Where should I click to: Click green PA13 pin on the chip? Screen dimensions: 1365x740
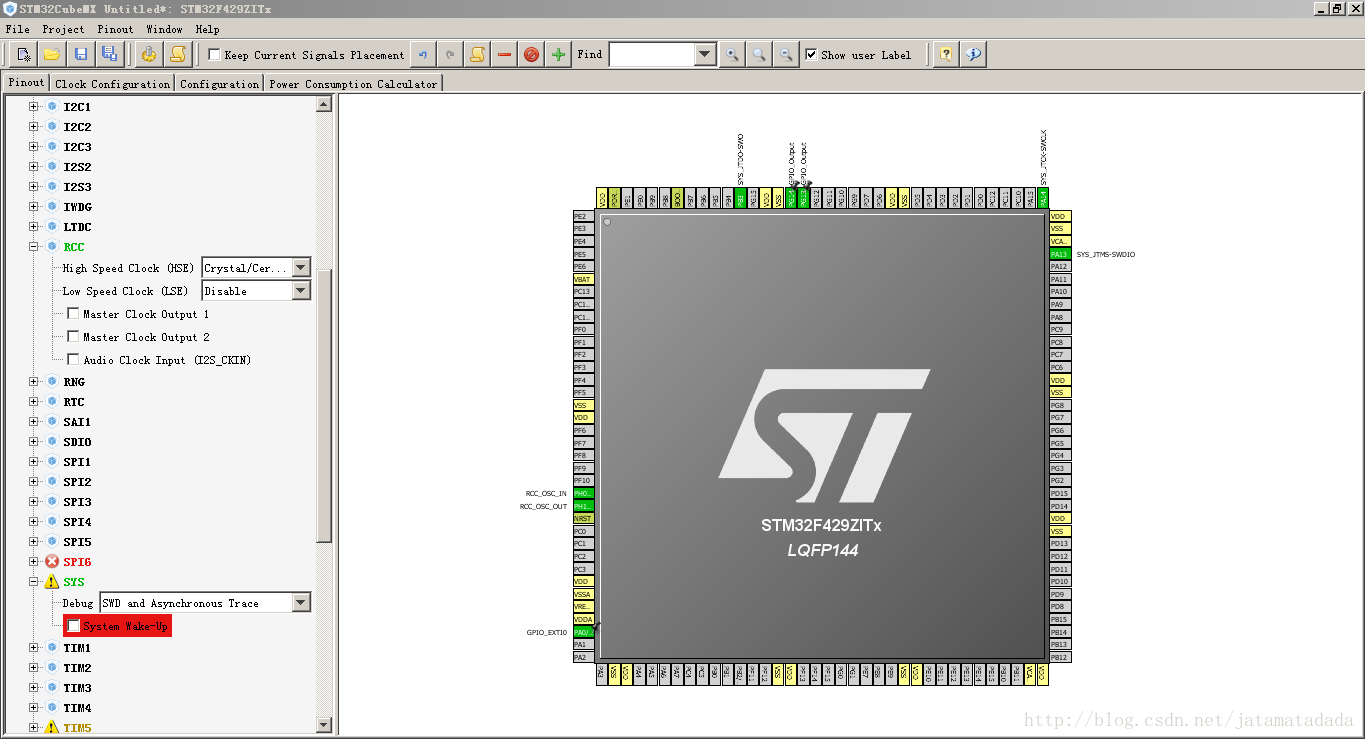click(1060, 254)
